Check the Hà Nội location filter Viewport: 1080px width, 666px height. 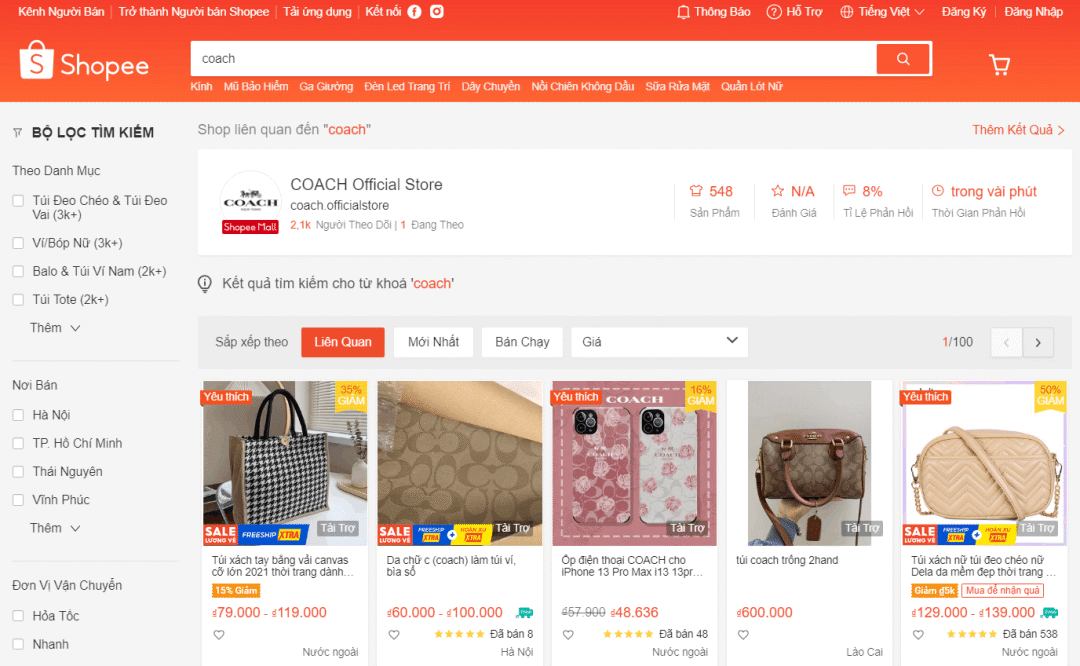pyautogui.click(x=17, y=414)
